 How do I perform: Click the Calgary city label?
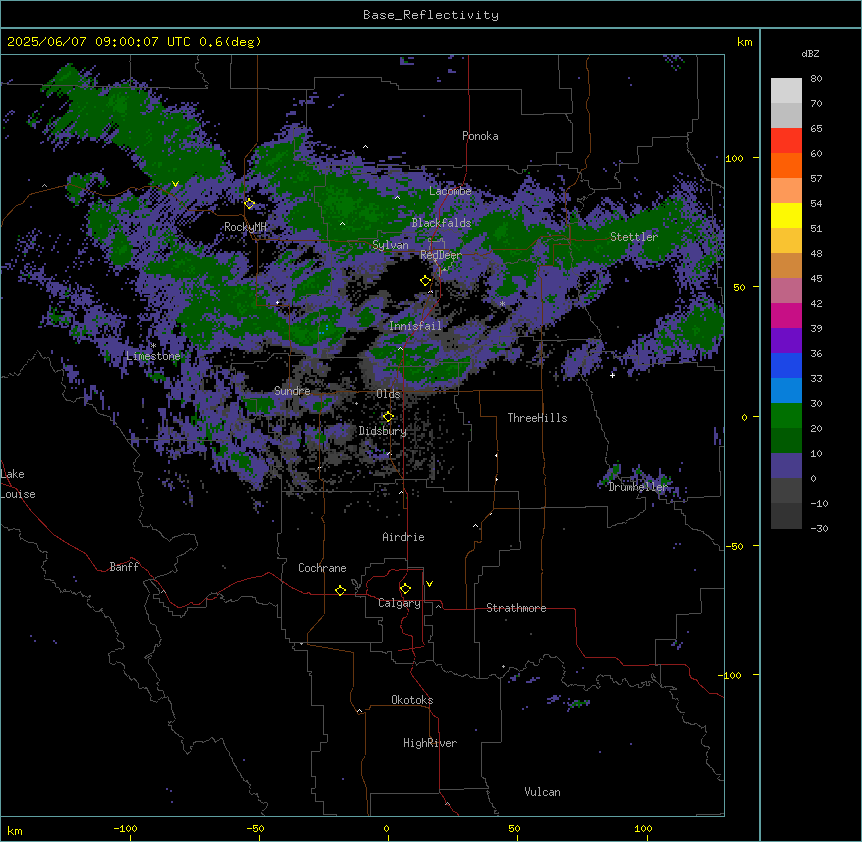pyautogui.click(x=400, y=603)
